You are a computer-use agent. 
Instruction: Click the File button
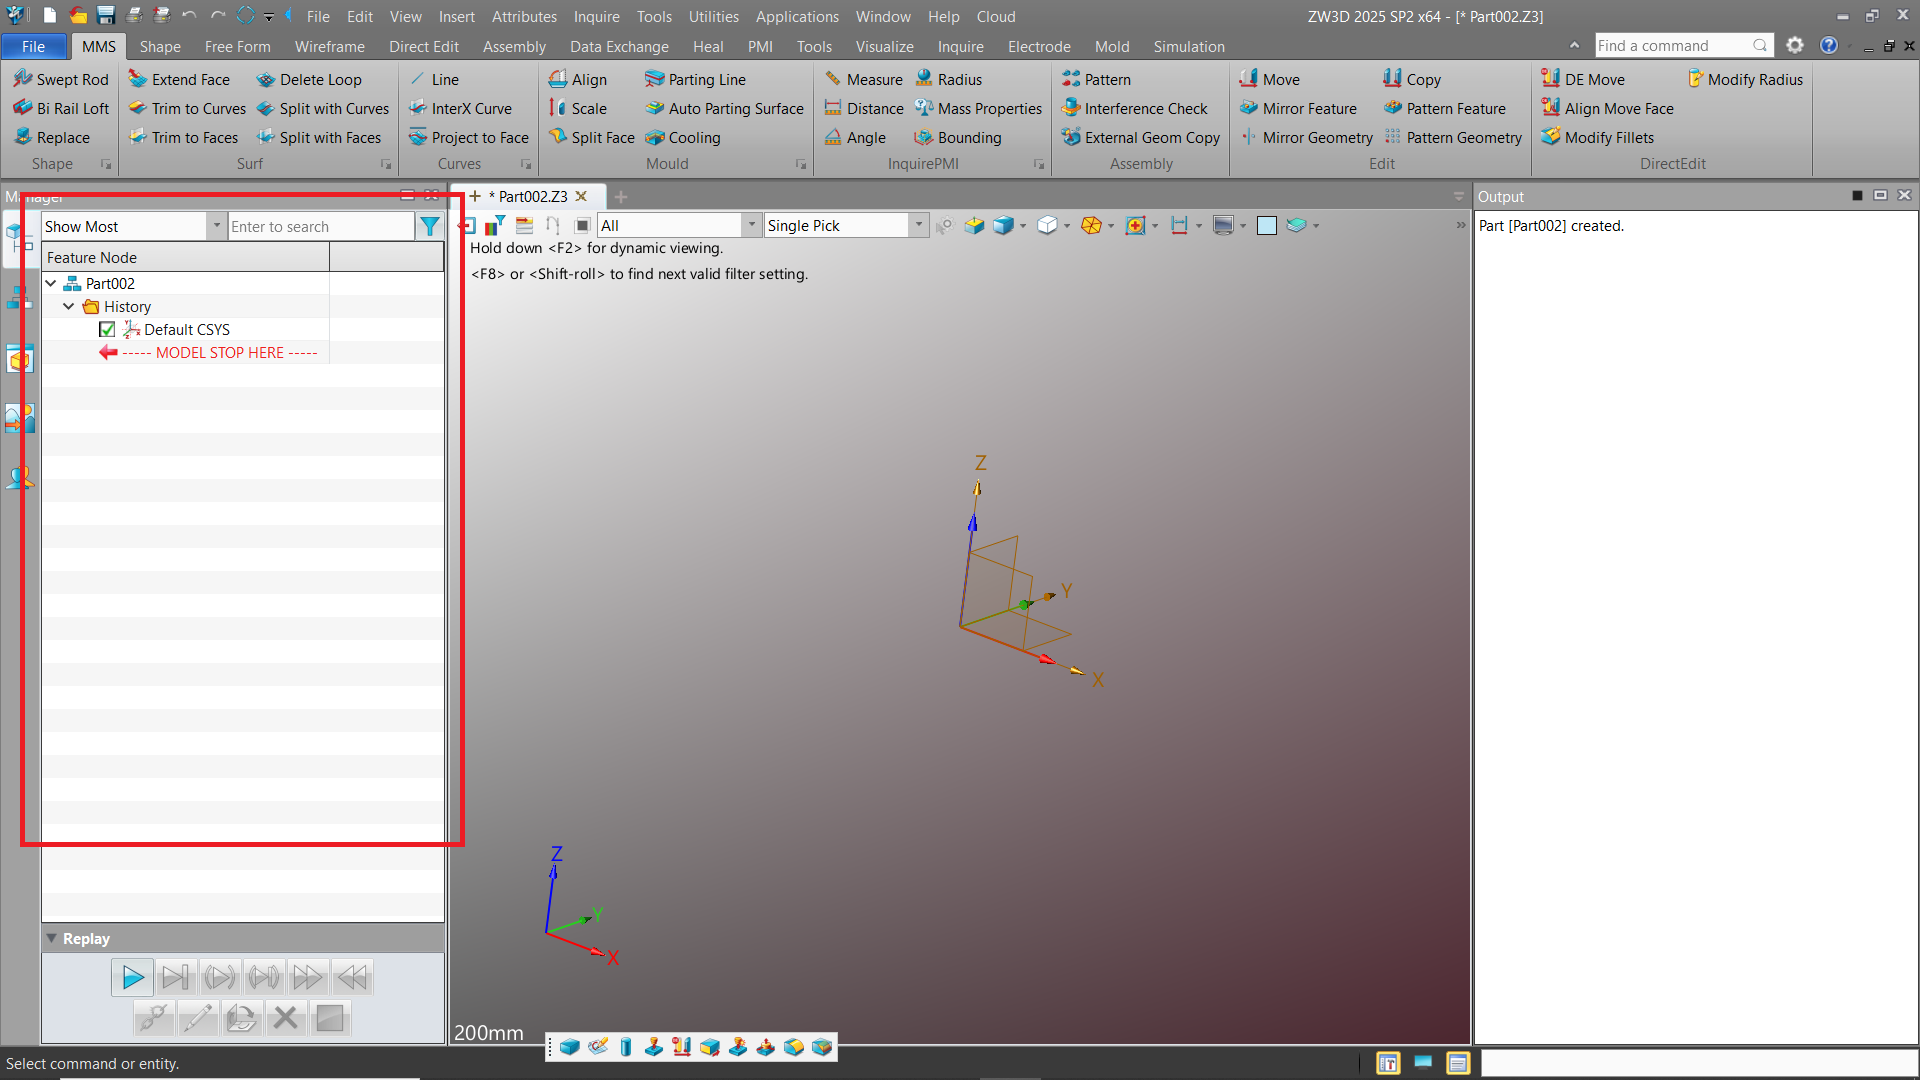coord(34,46)
